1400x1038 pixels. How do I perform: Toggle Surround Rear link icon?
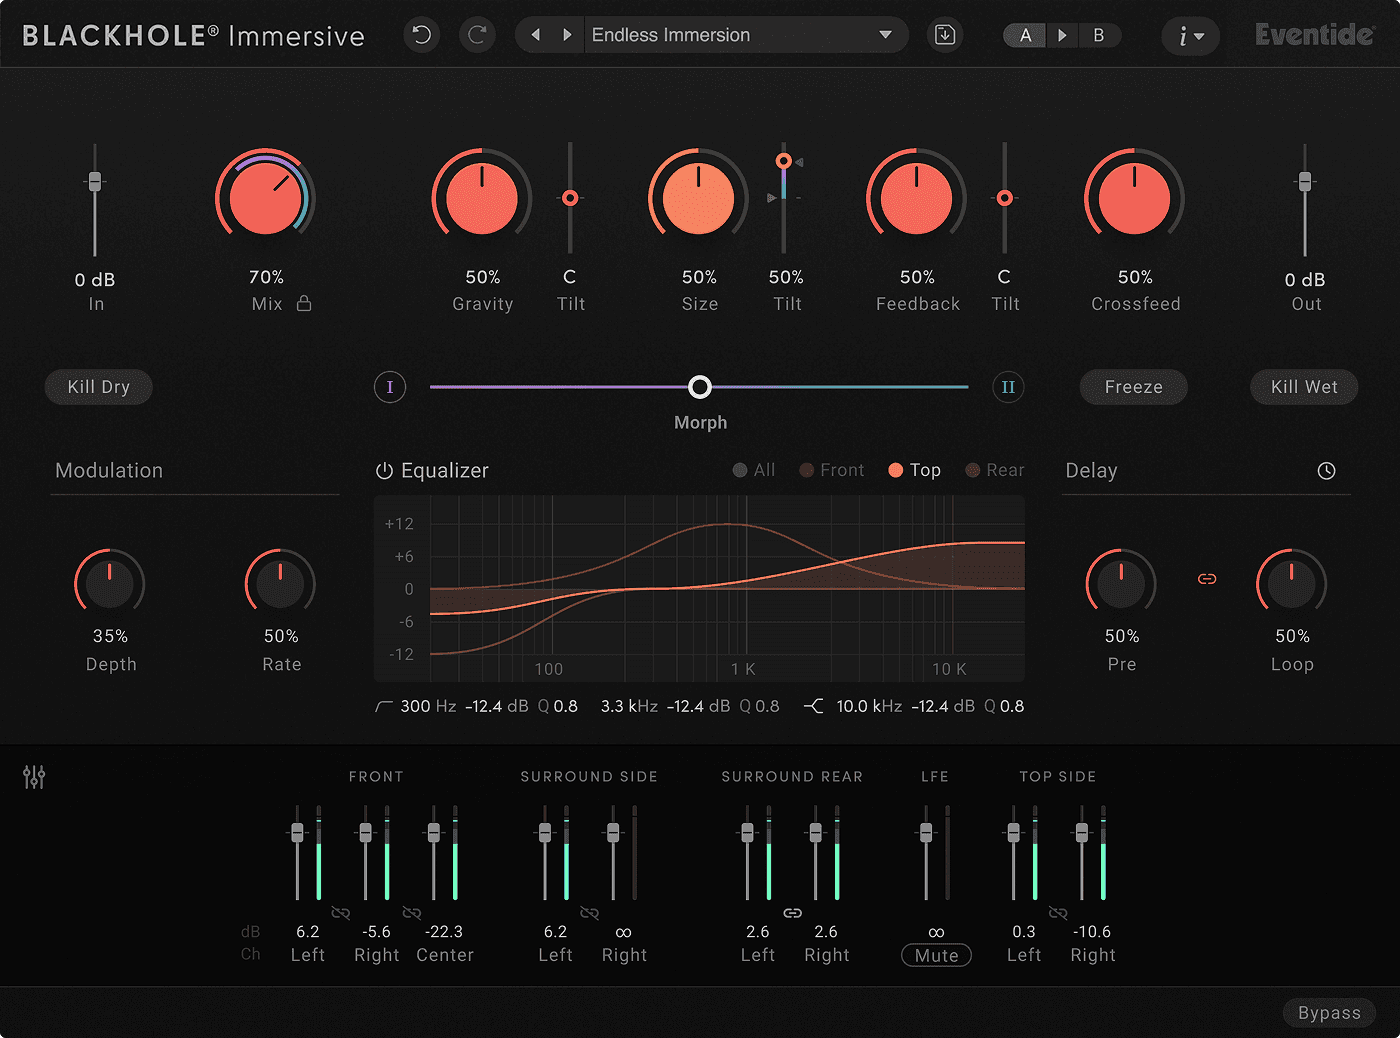[x=792, y=913]
